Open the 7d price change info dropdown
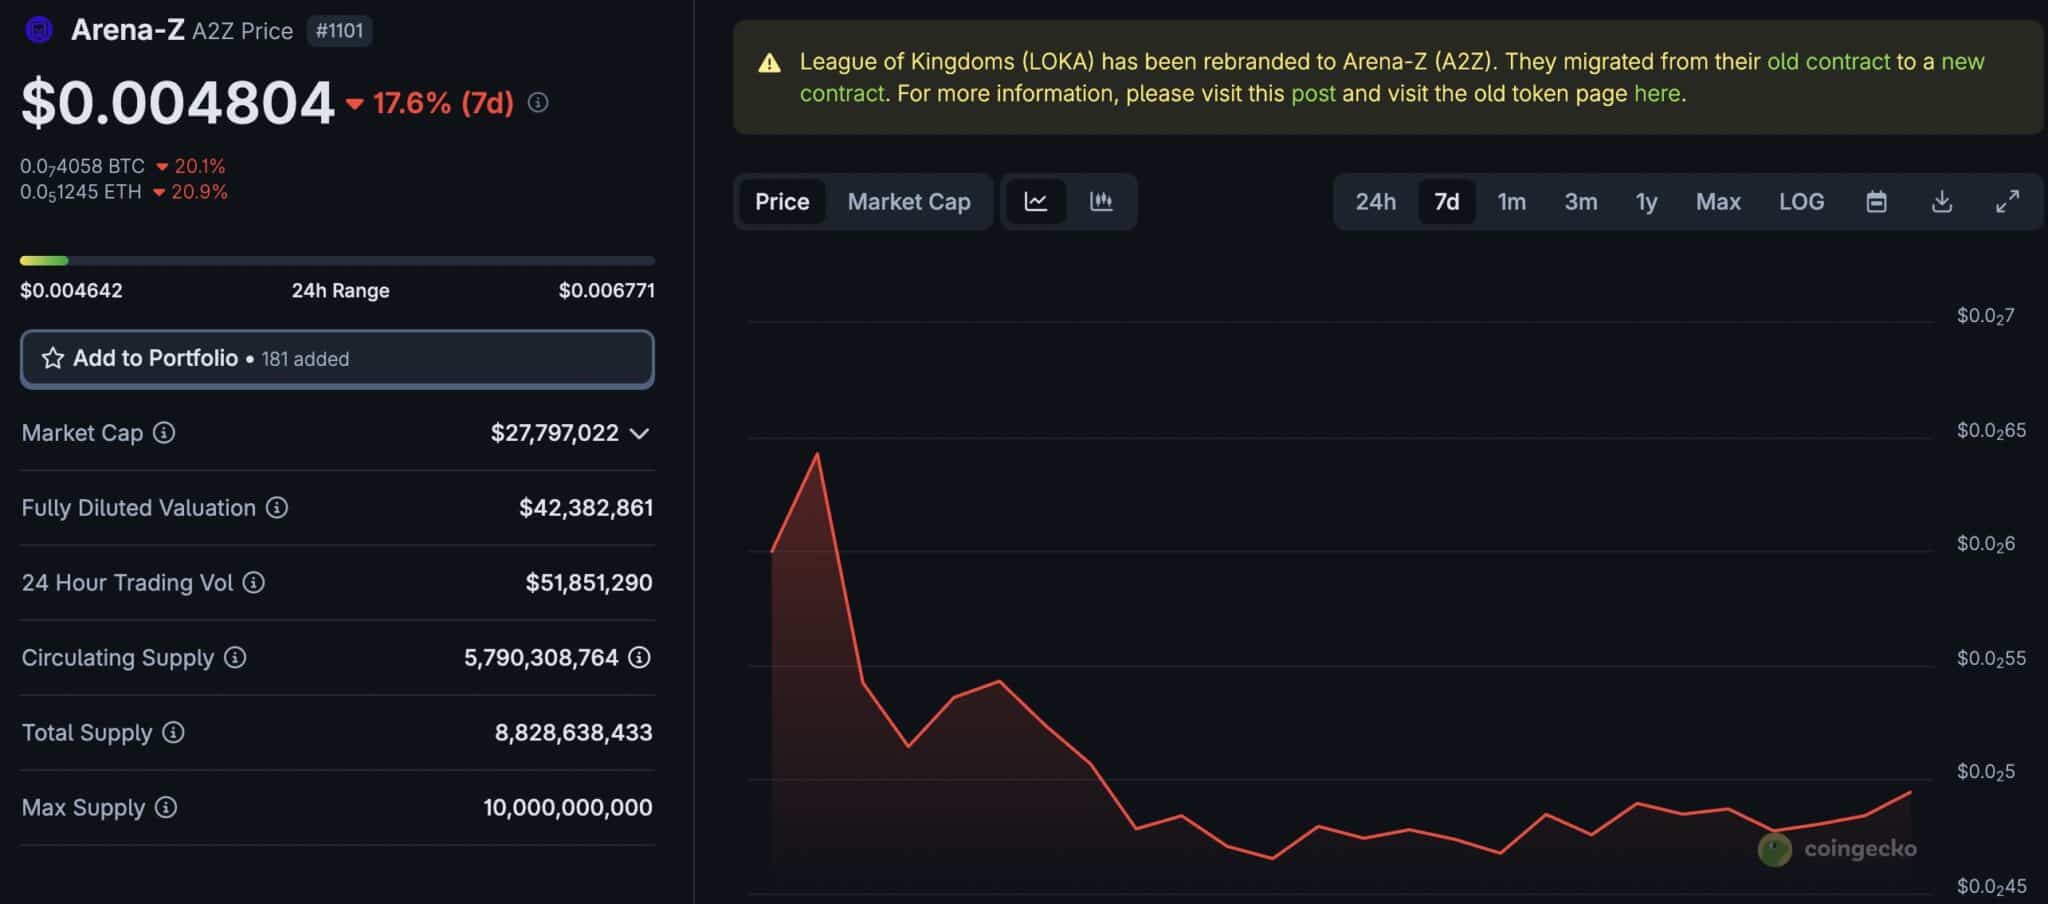This screenshot has height=904, width=2048. pos(538,102)
